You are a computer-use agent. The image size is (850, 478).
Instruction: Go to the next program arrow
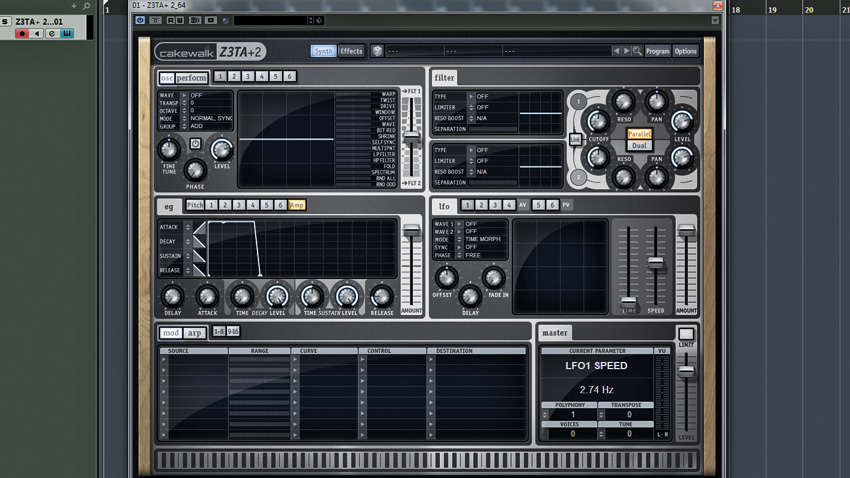[627, 51]
